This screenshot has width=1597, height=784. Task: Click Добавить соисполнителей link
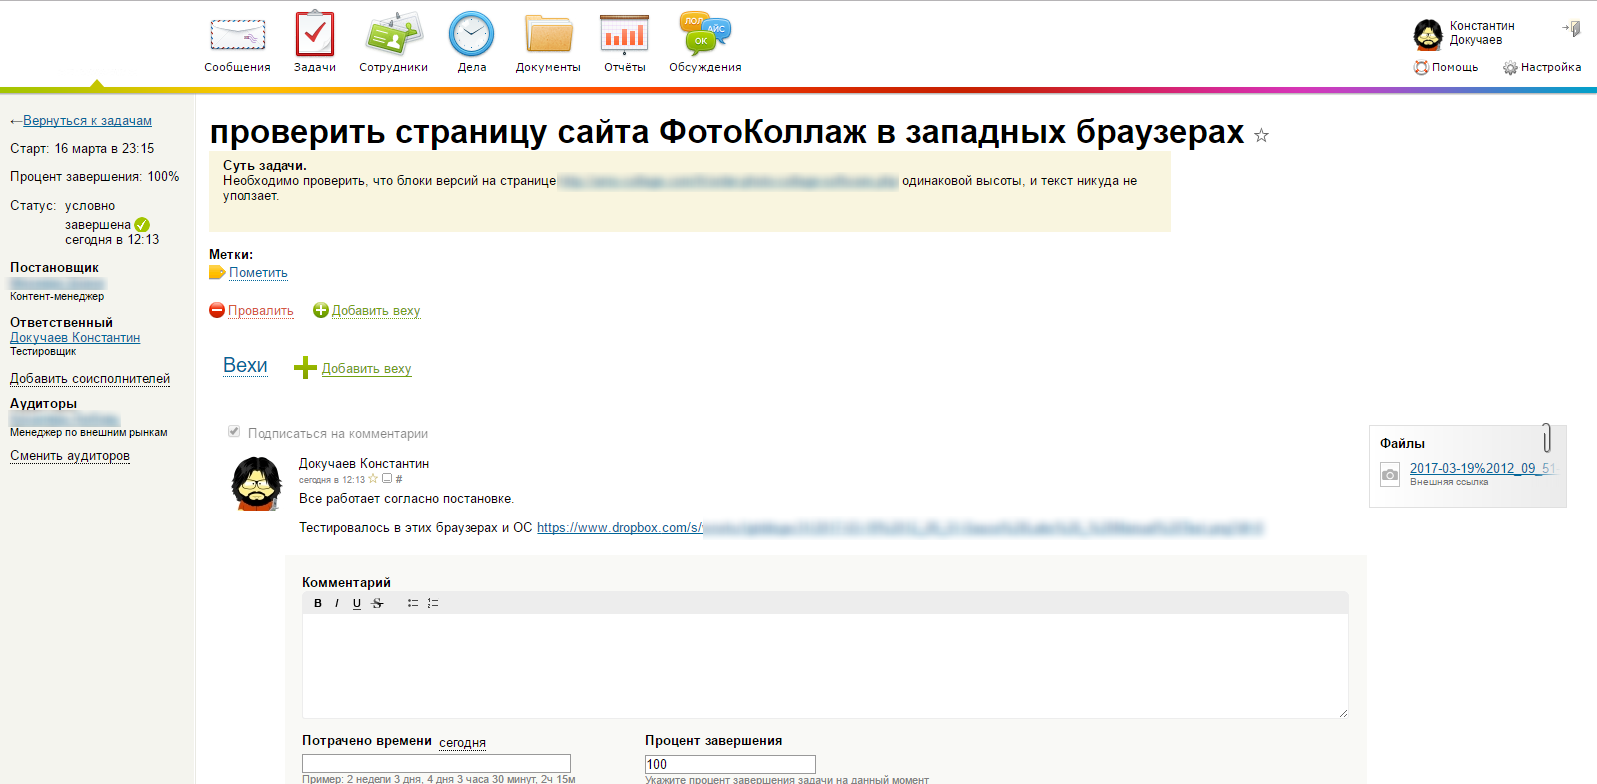(x=90, y=378)
